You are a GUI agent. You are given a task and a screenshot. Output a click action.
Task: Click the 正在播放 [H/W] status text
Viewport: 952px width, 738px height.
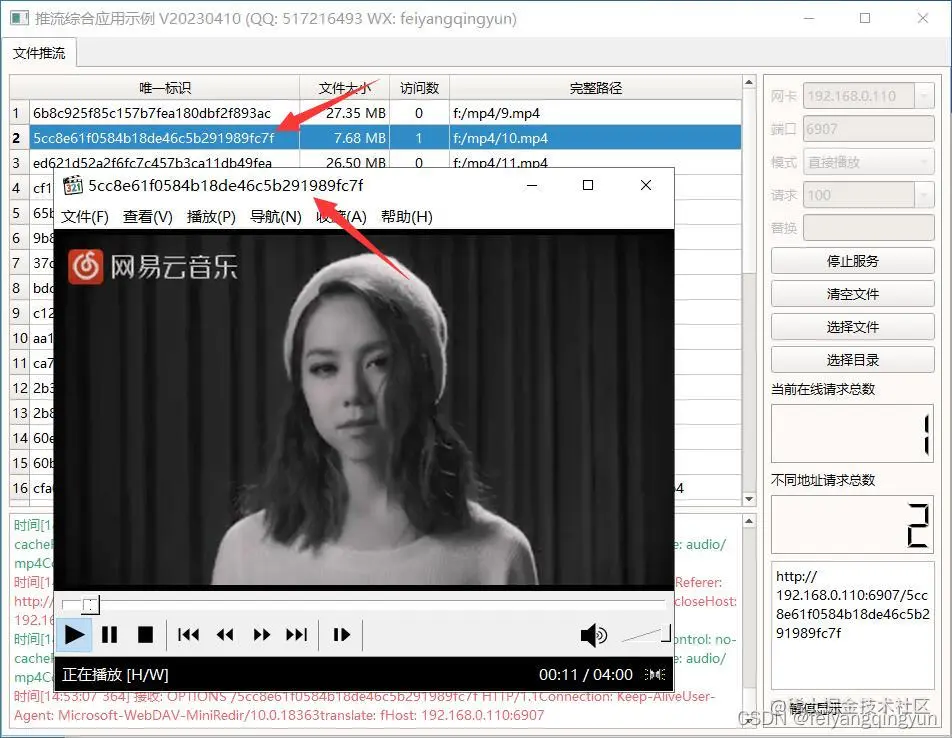click(x=115, y=674)
